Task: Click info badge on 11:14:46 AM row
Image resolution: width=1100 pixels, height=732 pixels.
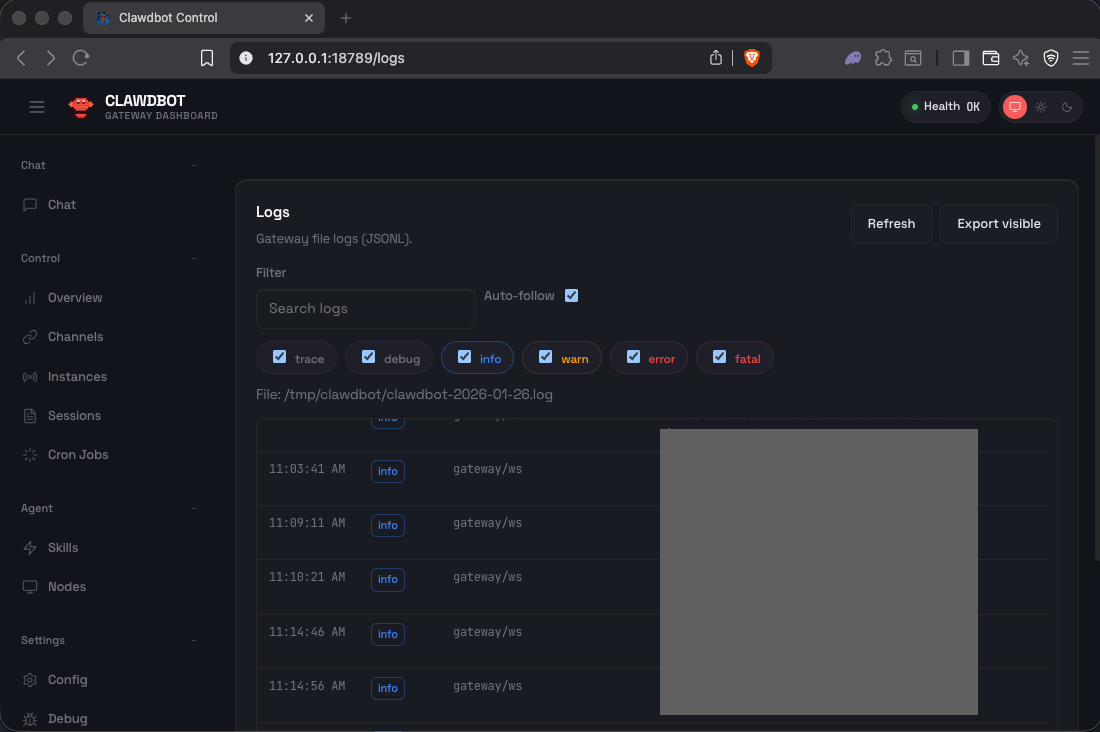Action: tap(388, 634)
